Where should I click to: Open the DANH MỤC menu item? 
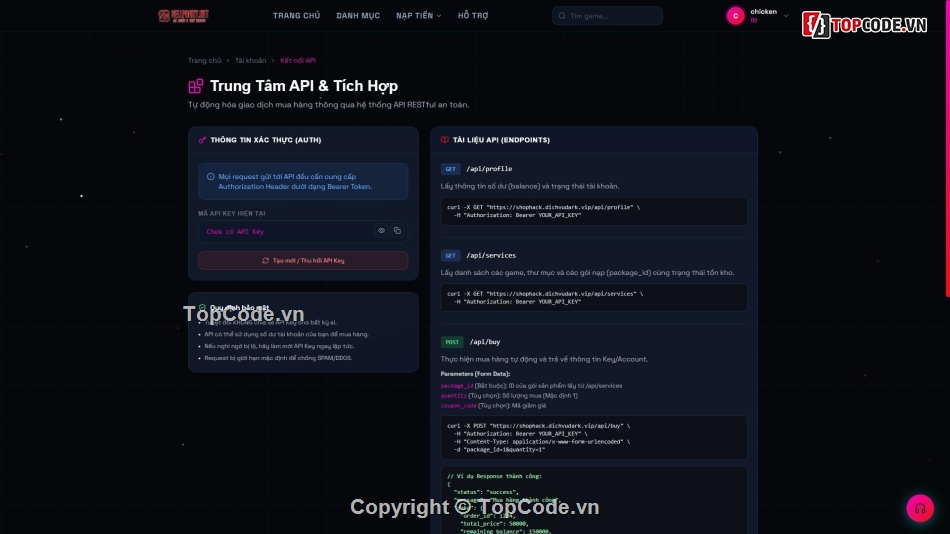358,16
